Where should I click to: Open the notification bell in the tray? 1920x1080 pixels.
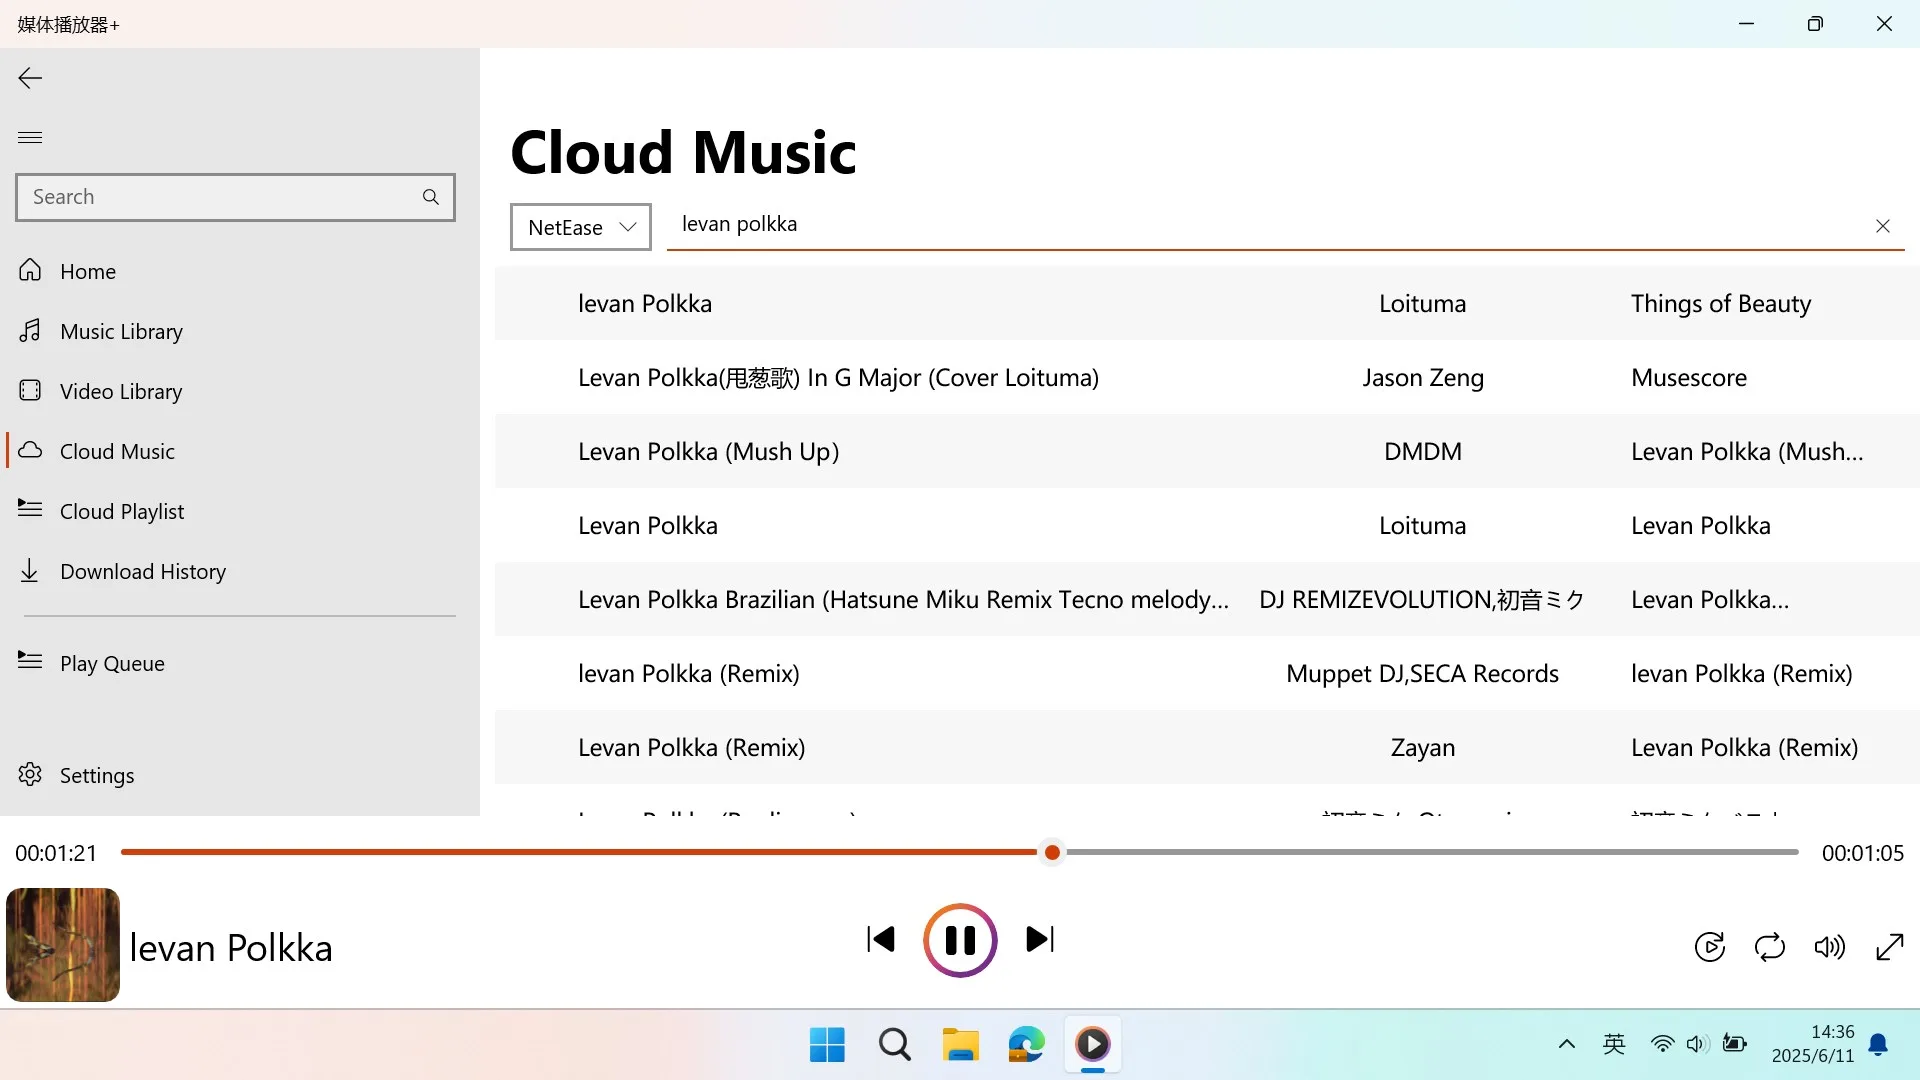(1879, 1045)
